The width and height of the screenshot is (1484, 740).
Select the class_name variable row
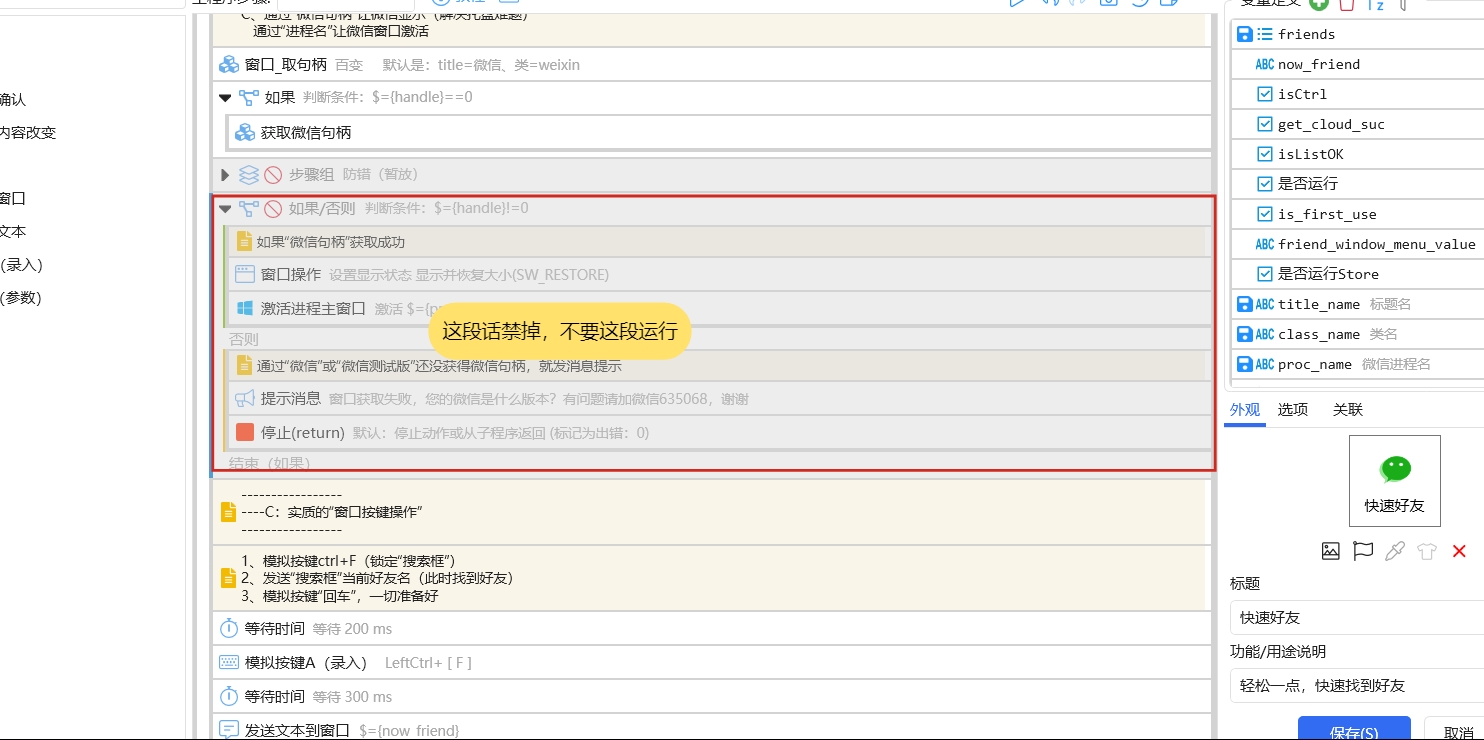(x=1357, y=334)
